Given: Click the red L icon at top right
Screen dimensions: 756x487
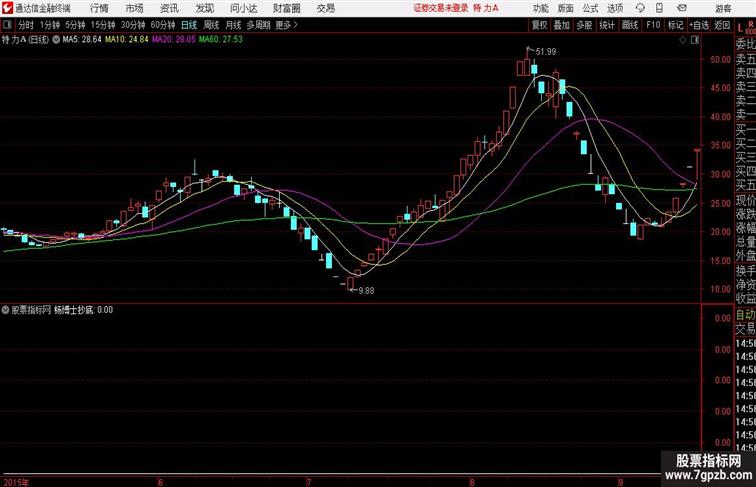Looking at the screenshot, I should point(740,28).
